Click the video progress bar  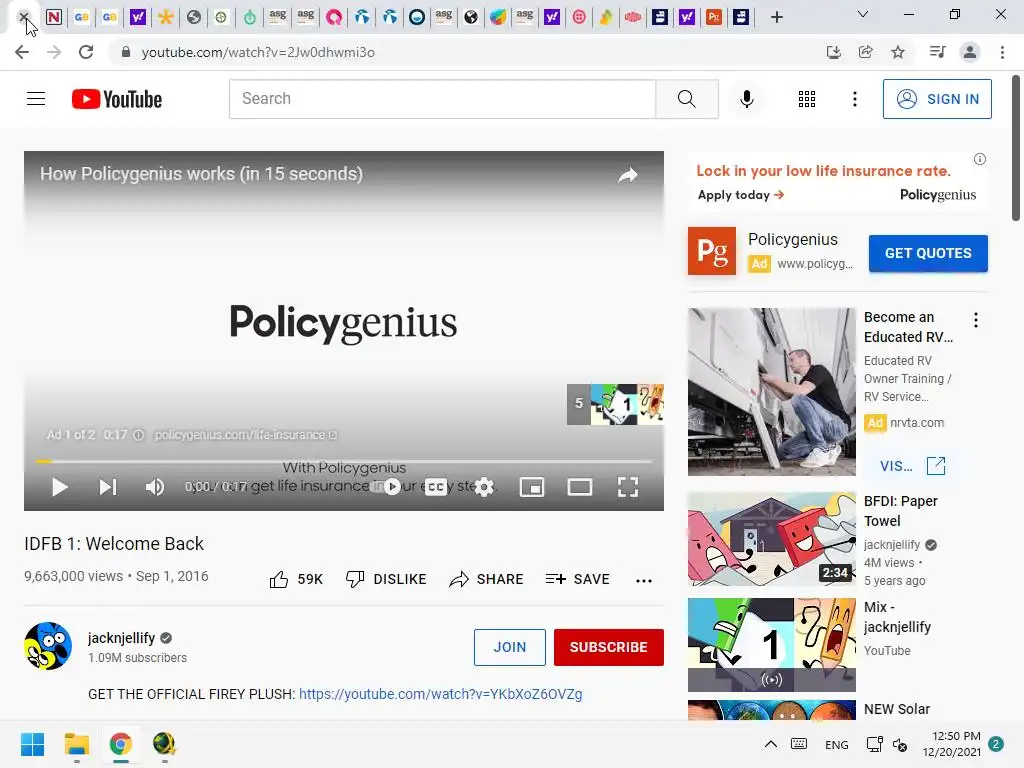344,461
